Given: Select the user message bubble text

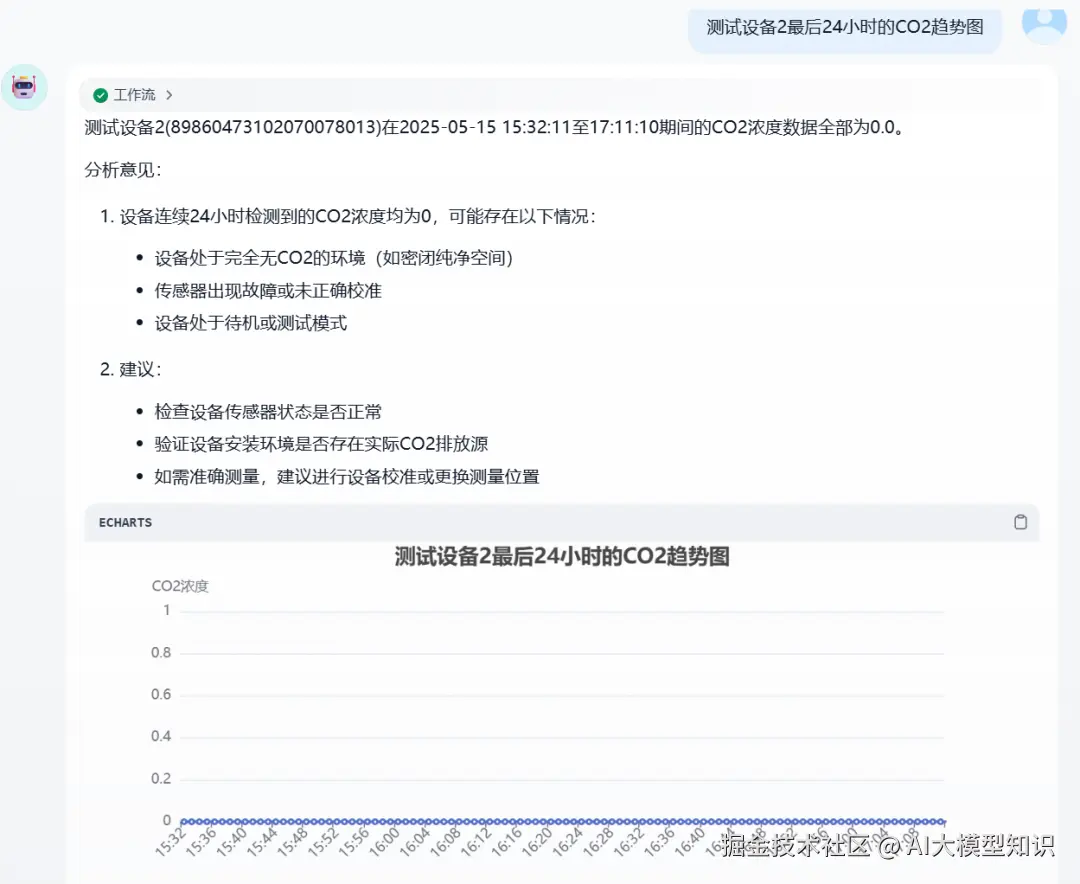Looking at the screenshot, I should click(x=844, y=28).
